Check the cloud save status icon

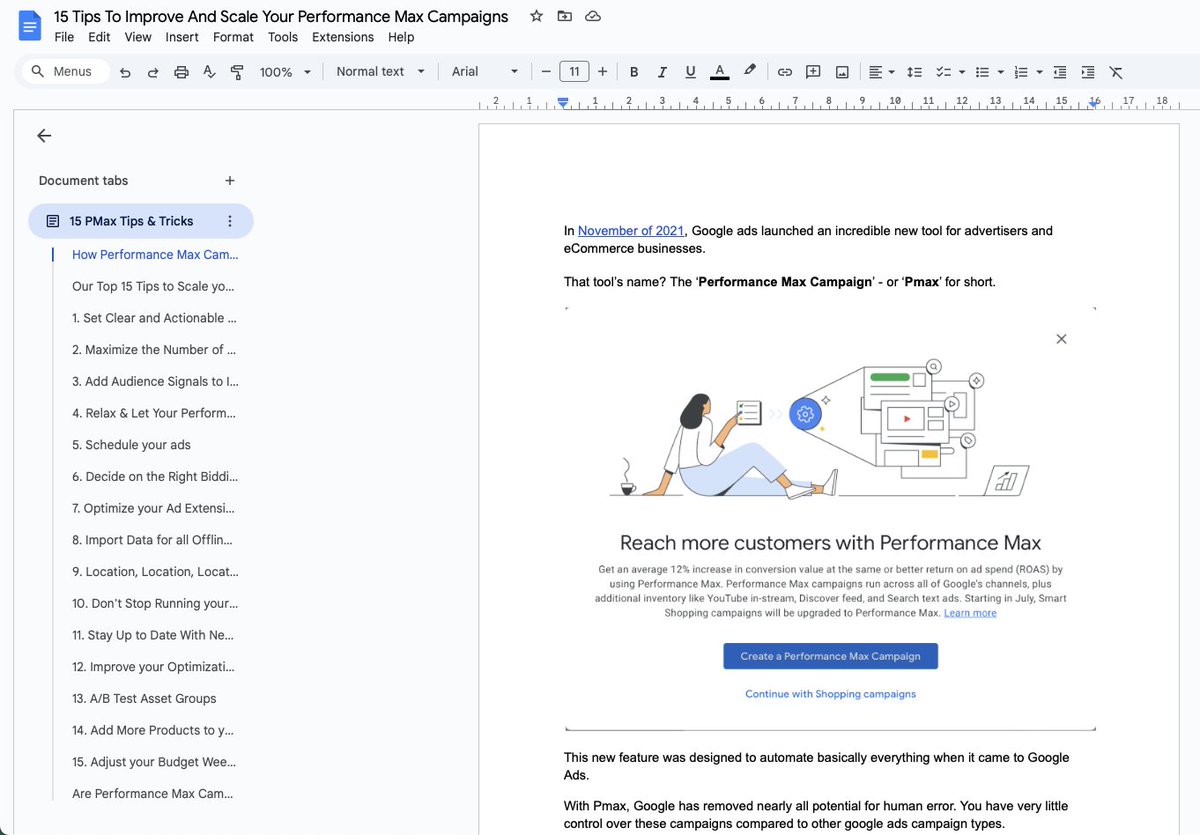tap(593, 16)
